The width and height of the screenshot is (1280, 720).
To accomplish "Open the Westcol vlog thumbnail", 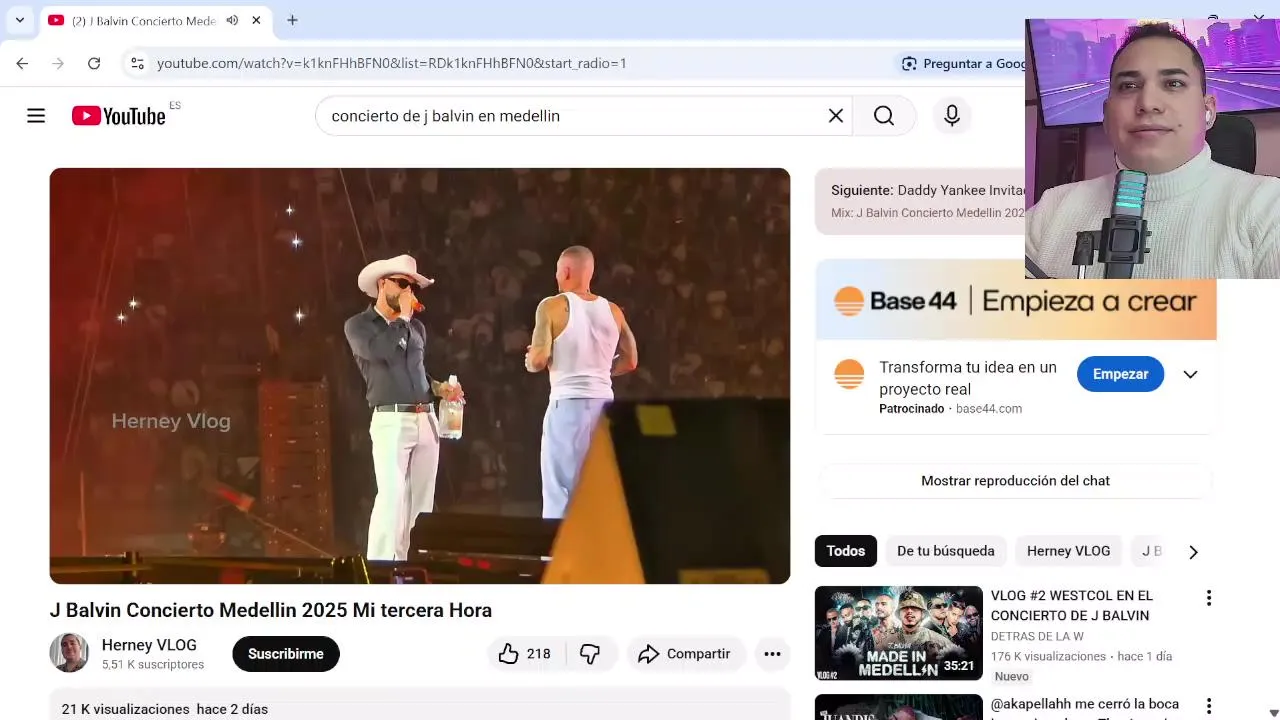I will 899,633.
